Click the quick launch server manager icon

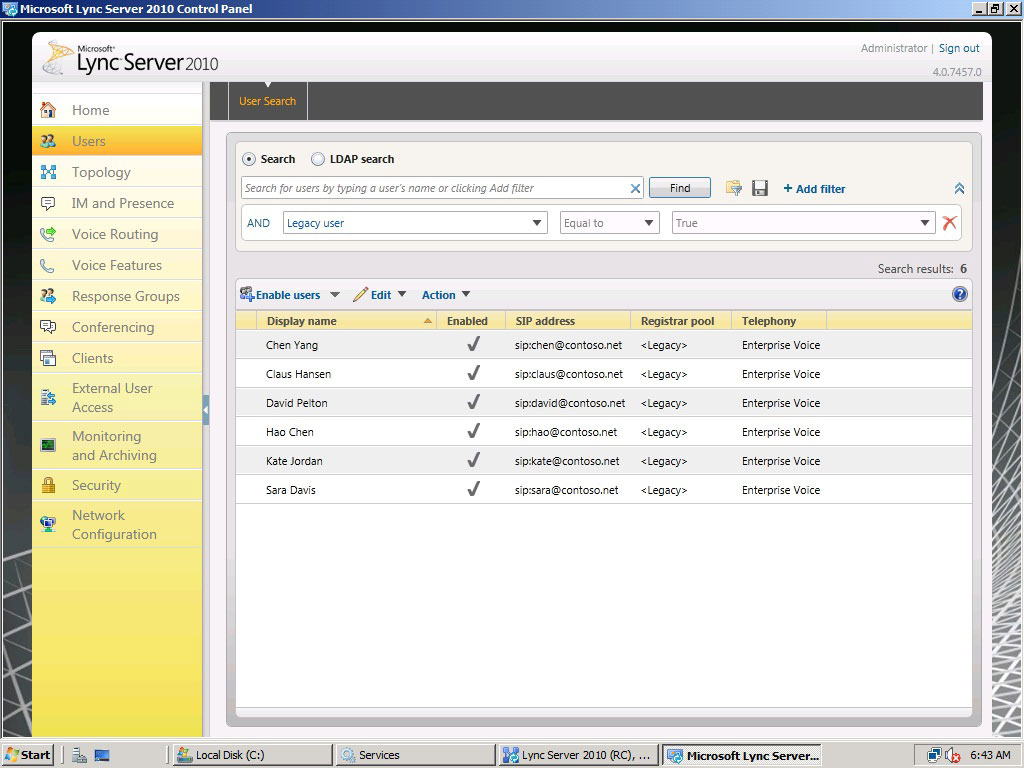(79, 755)
